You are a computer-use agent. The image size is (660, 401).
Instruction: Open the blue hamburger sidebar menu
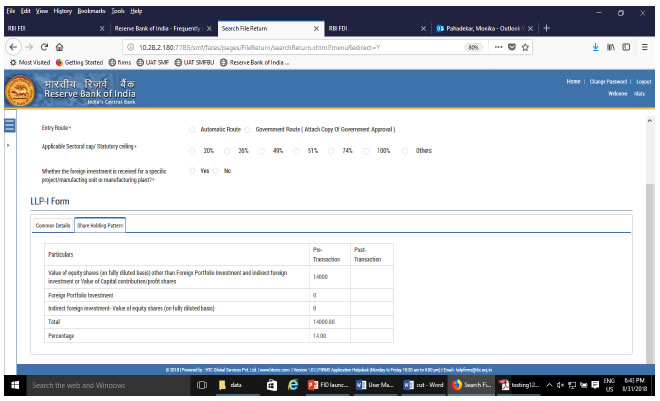click(x=10, y=125)
